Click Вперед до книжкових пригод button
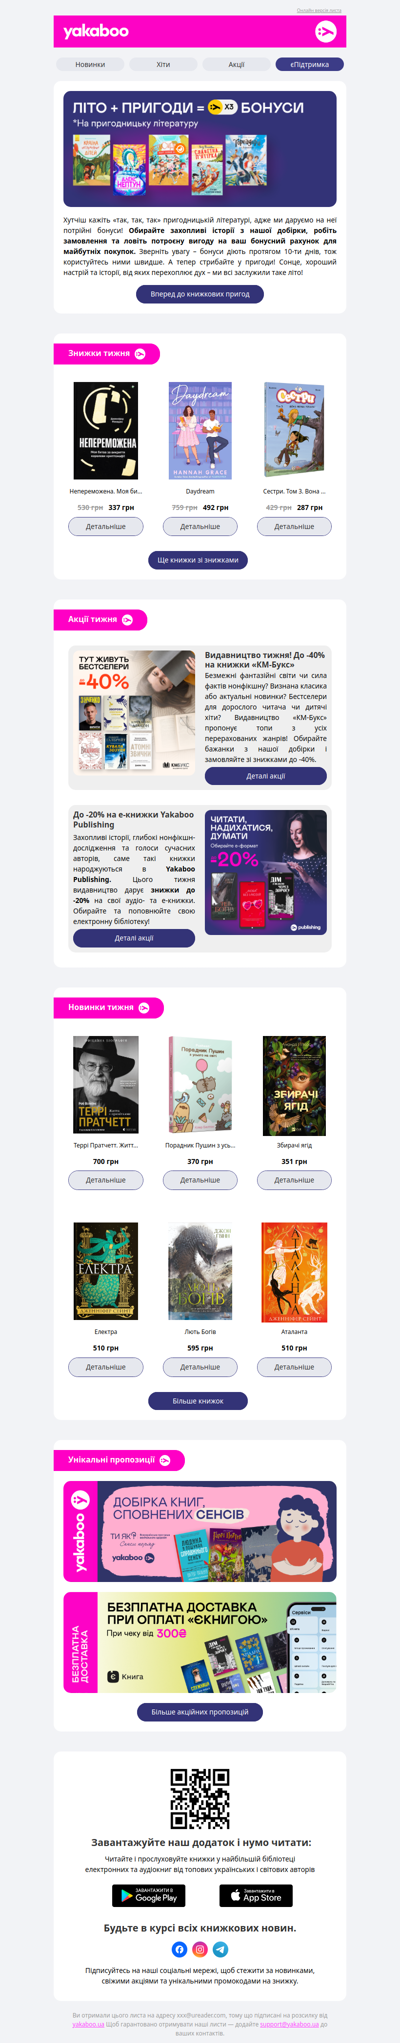Image resolution: width=400 pixels, height=2043 pixels. (x=200, y=294)
